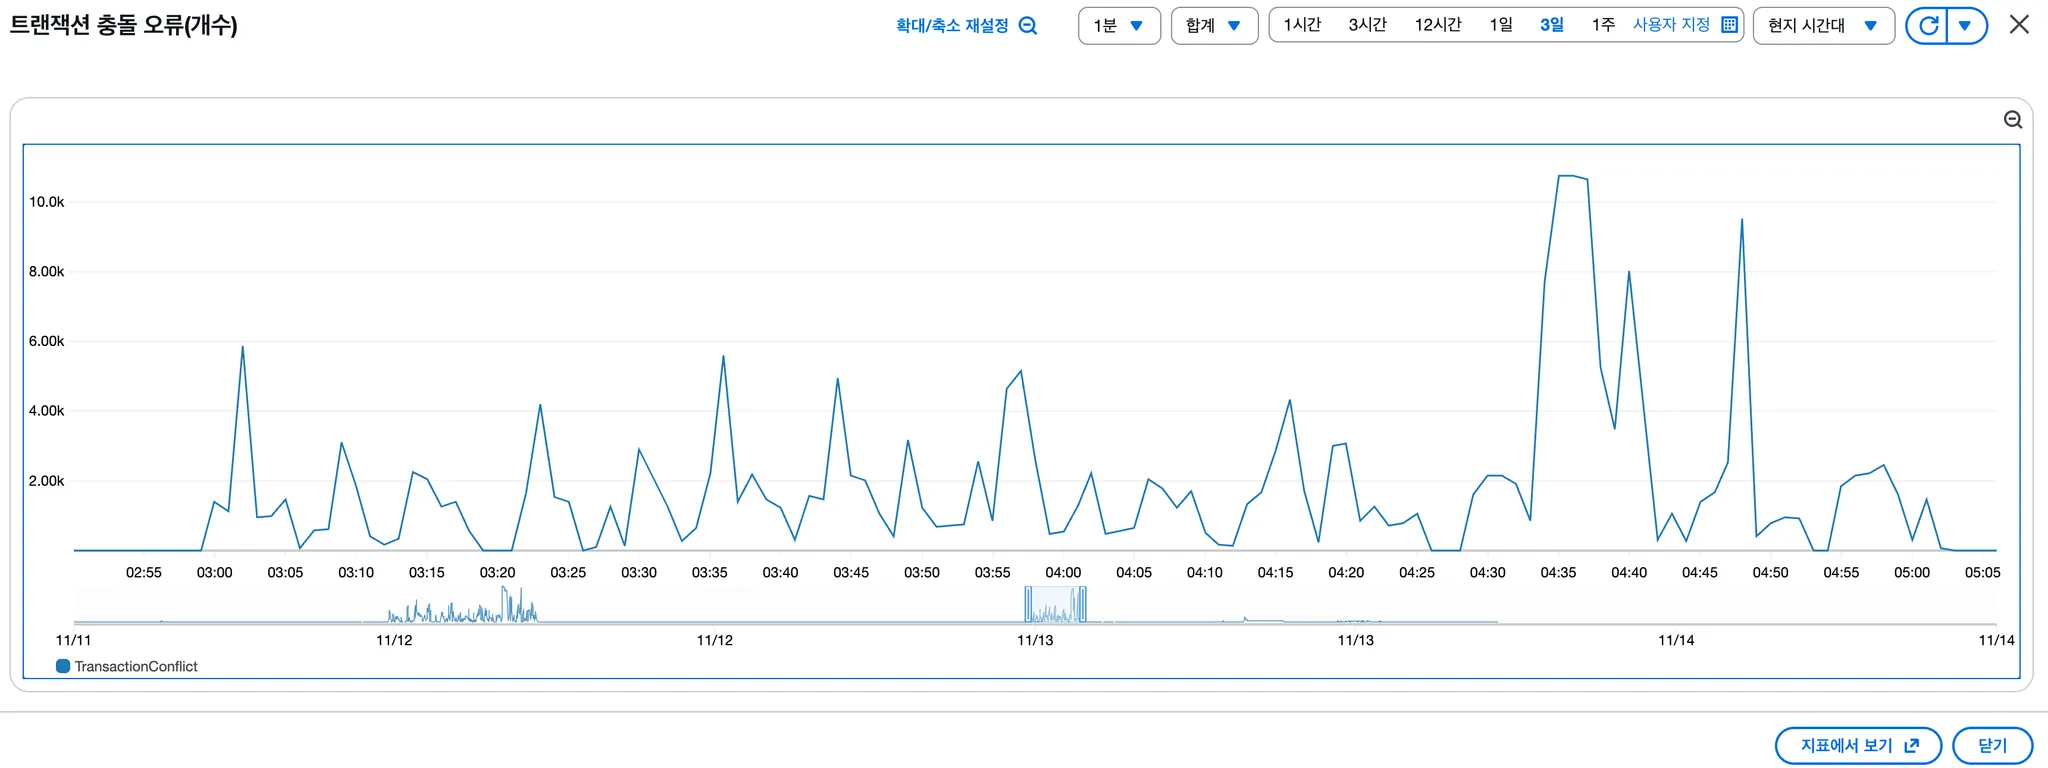Select the 1시간 time range

pos(1302,25)
